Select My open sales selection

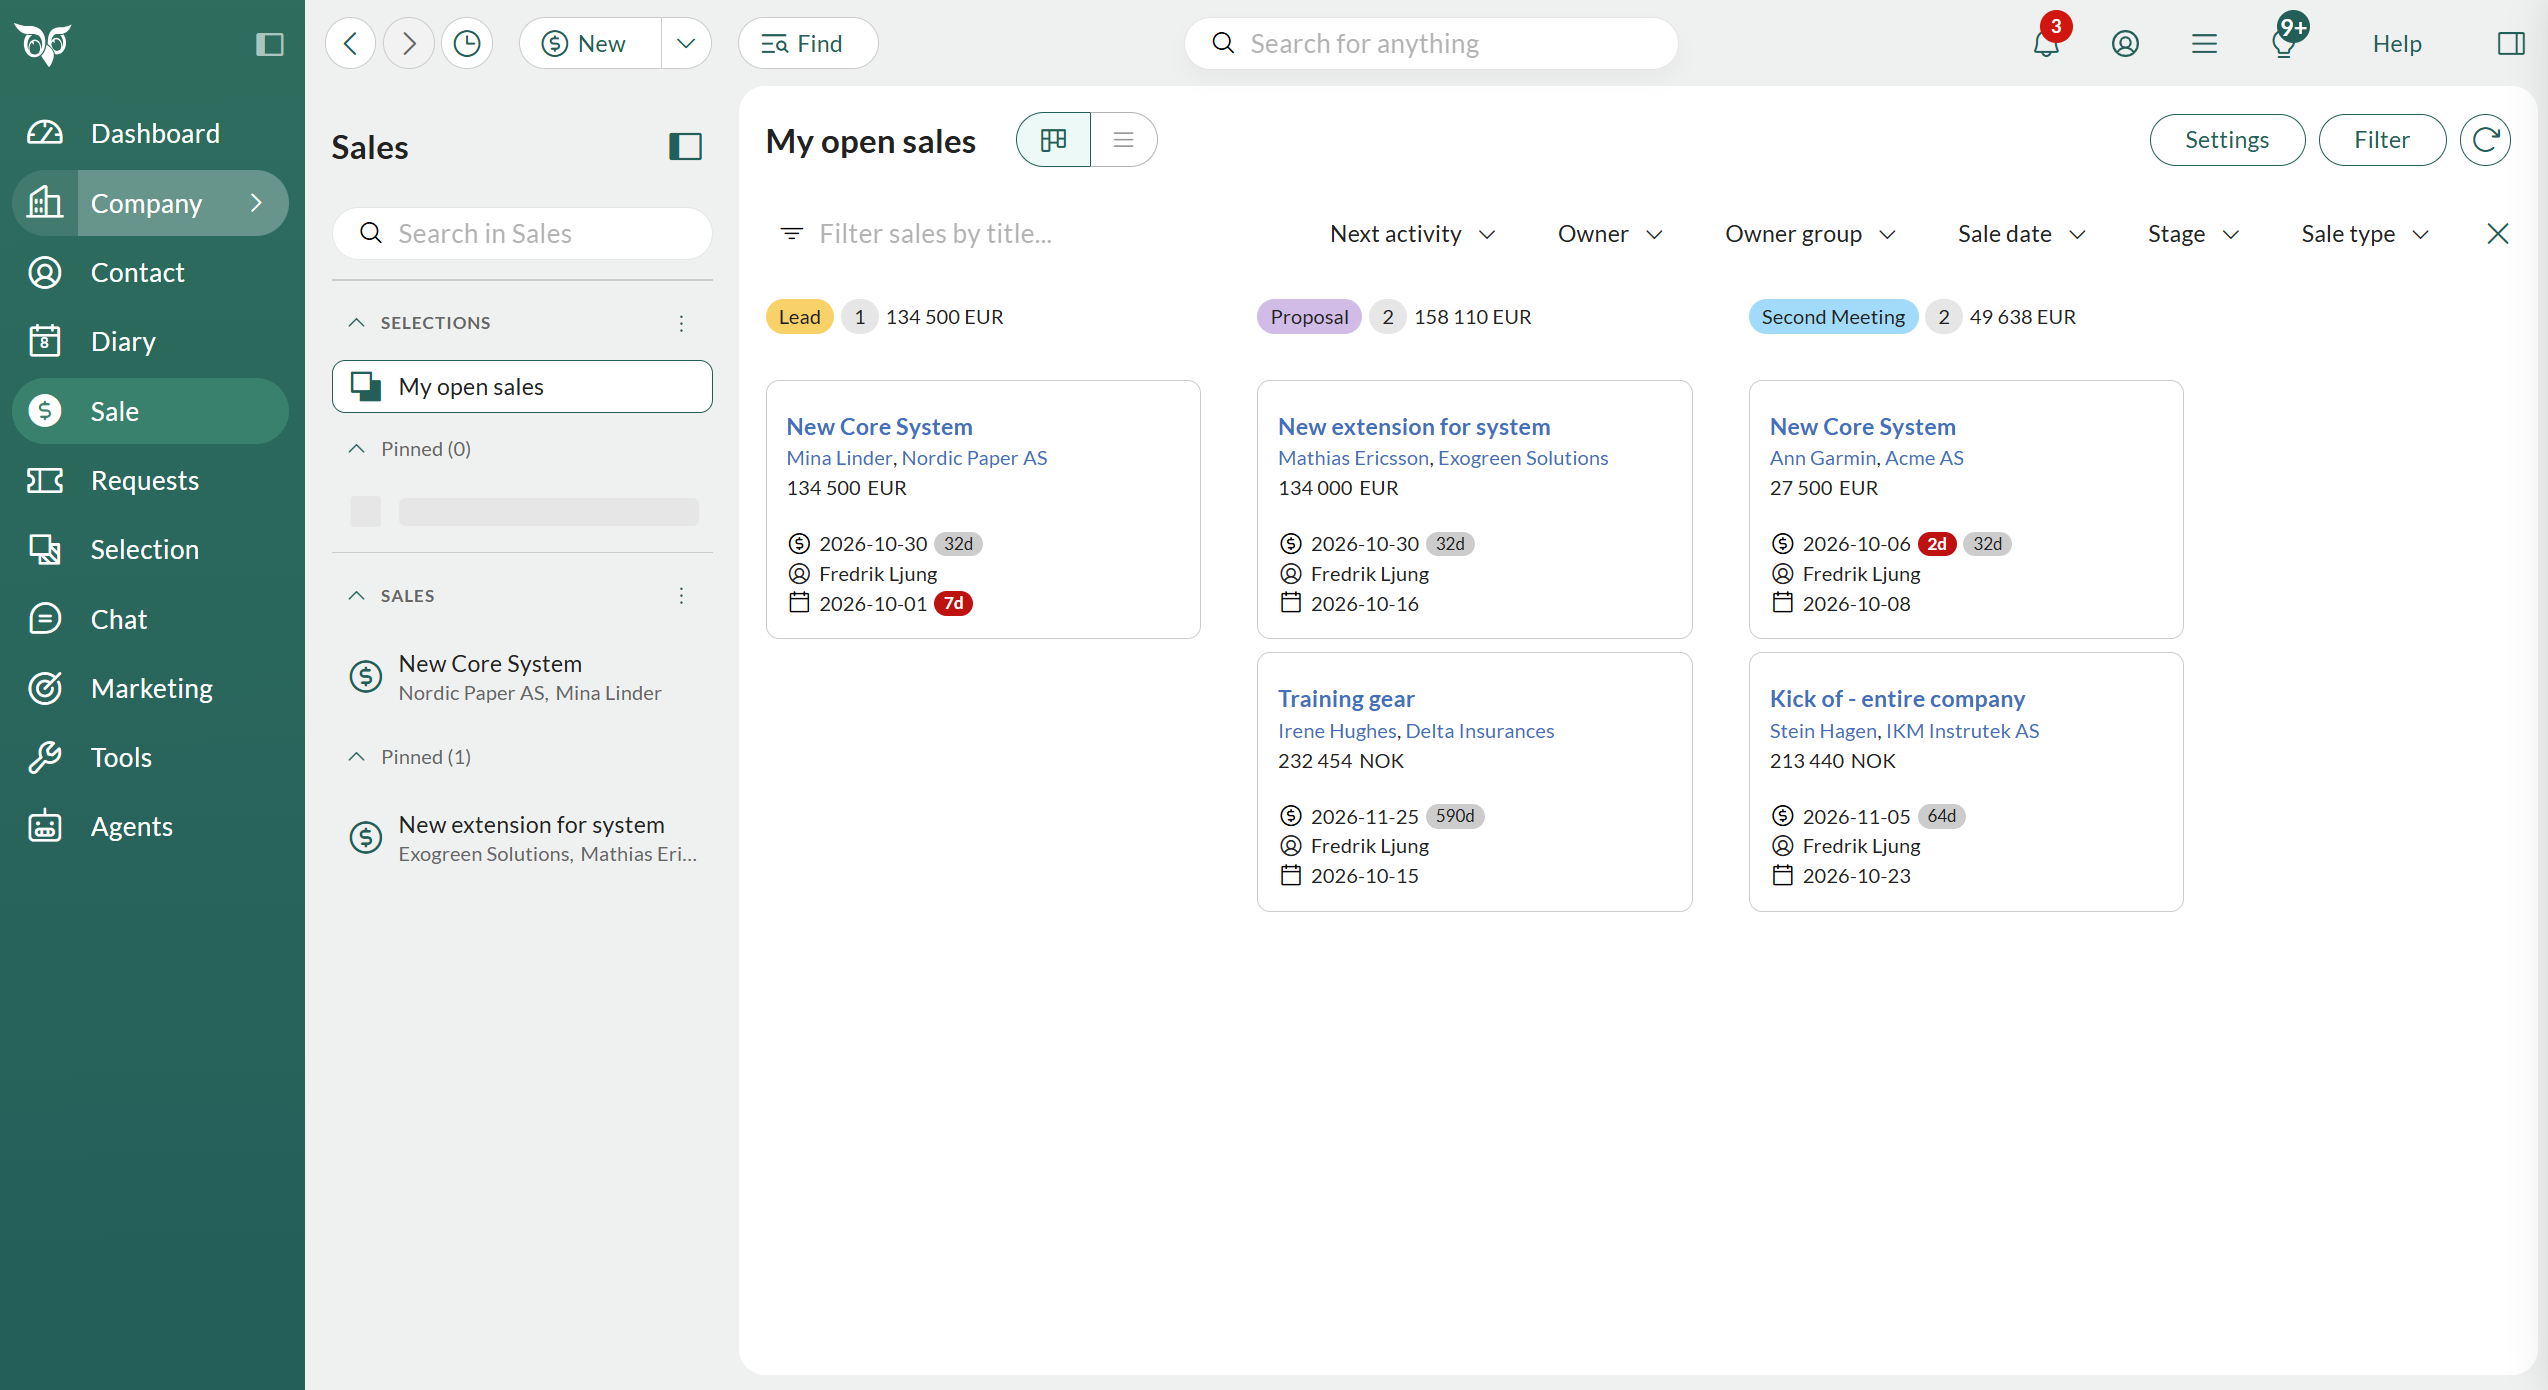click(x=522, y=387)
